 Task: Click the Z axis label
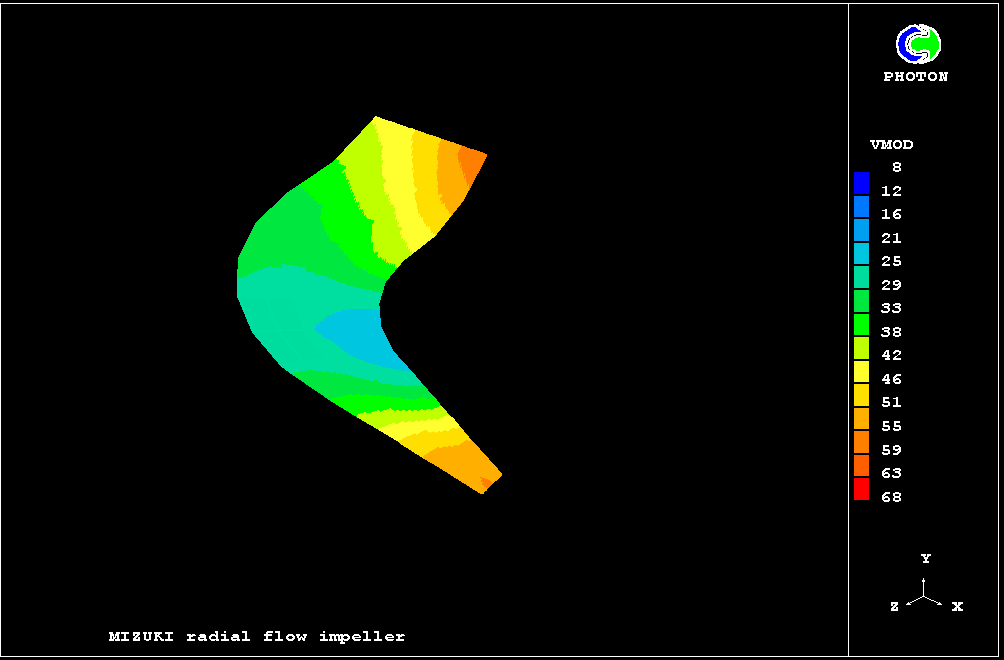click(894, 607)
